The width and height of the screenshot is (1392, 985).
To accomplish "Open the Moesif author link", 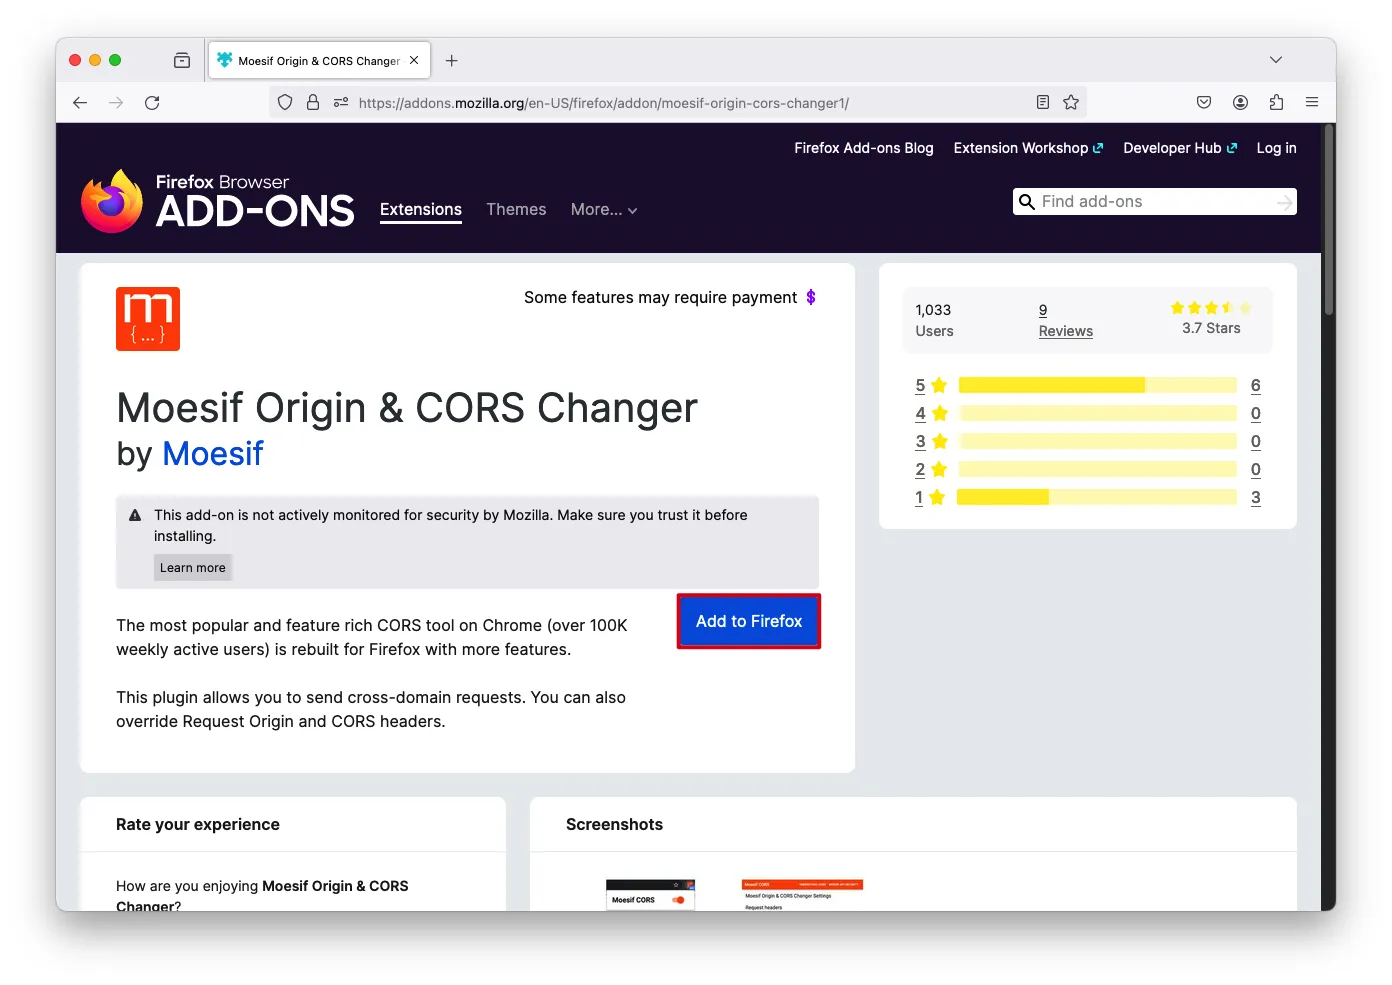I will (212, 454).
